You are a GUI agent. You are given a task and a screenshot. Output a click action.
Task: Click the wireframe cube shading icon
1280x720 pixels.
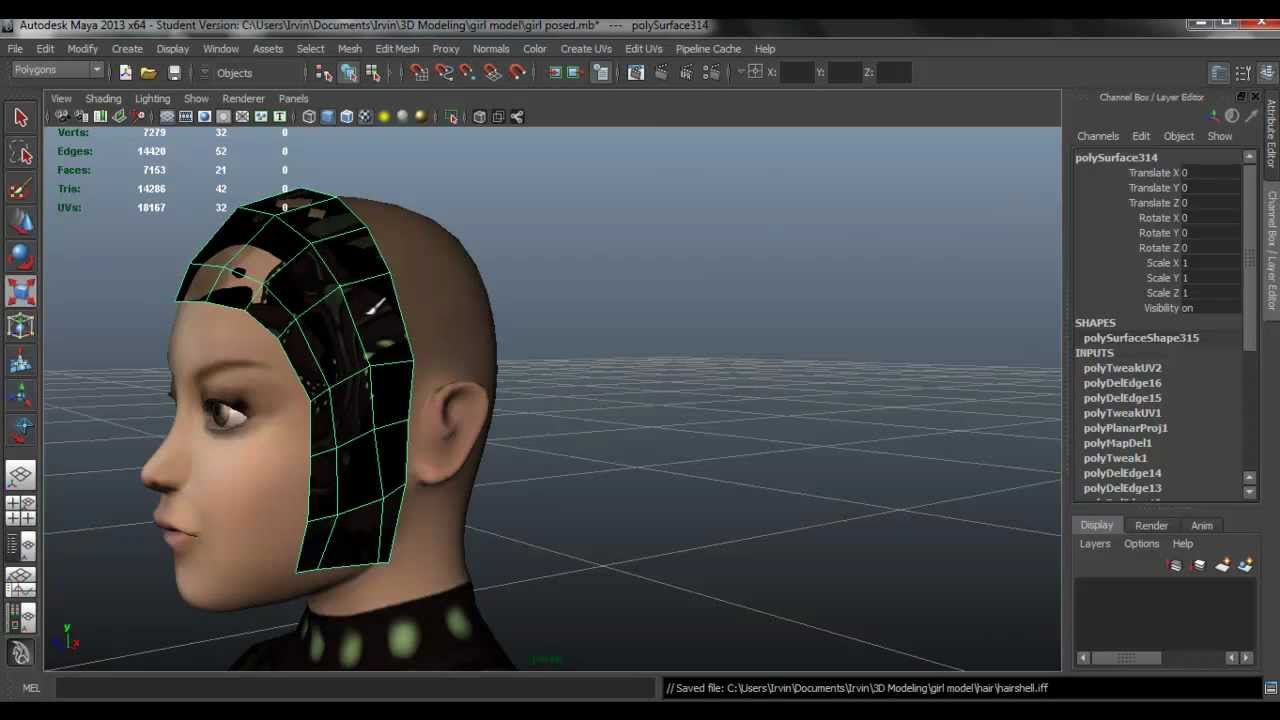pos(309,117)
